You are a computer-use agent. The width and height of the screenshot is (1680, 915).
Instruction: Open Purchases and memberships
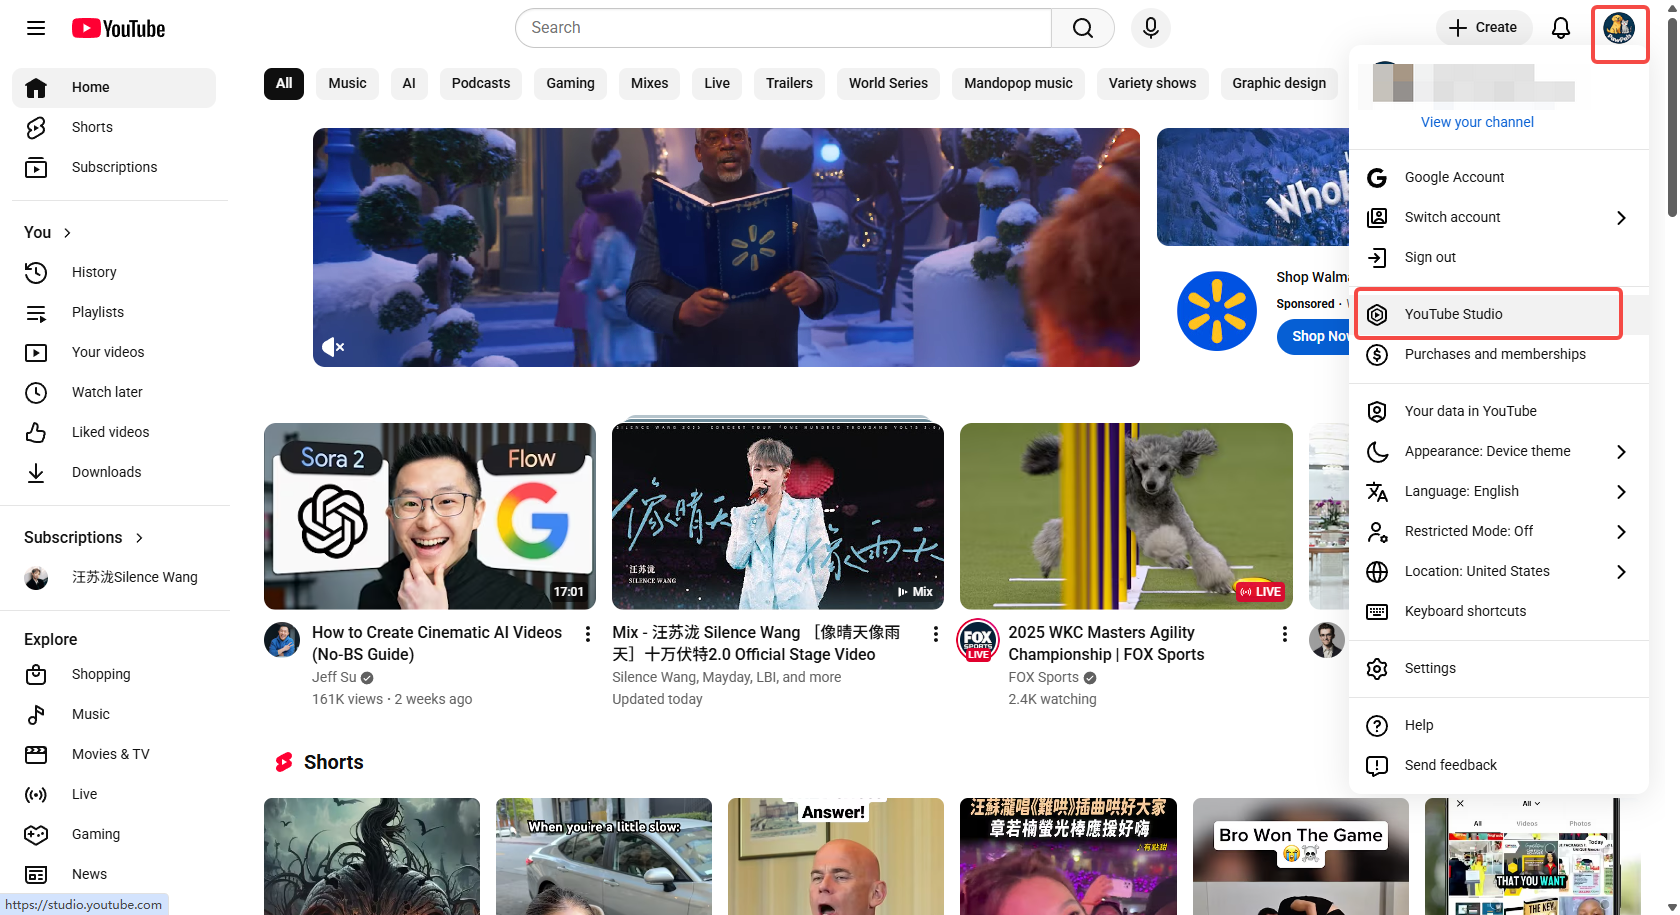1495,353
